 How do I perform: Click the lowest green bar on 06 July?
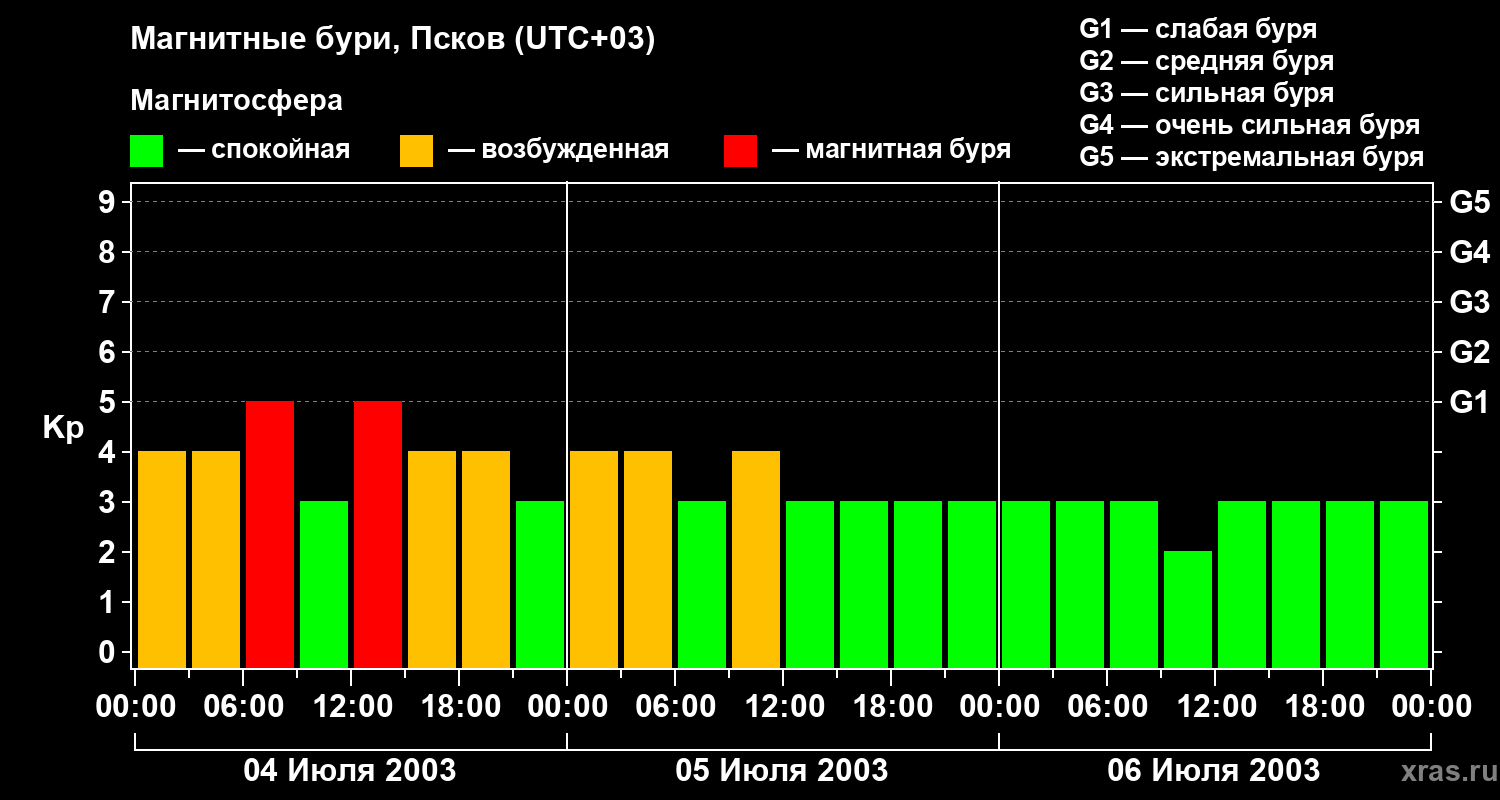1188,609
